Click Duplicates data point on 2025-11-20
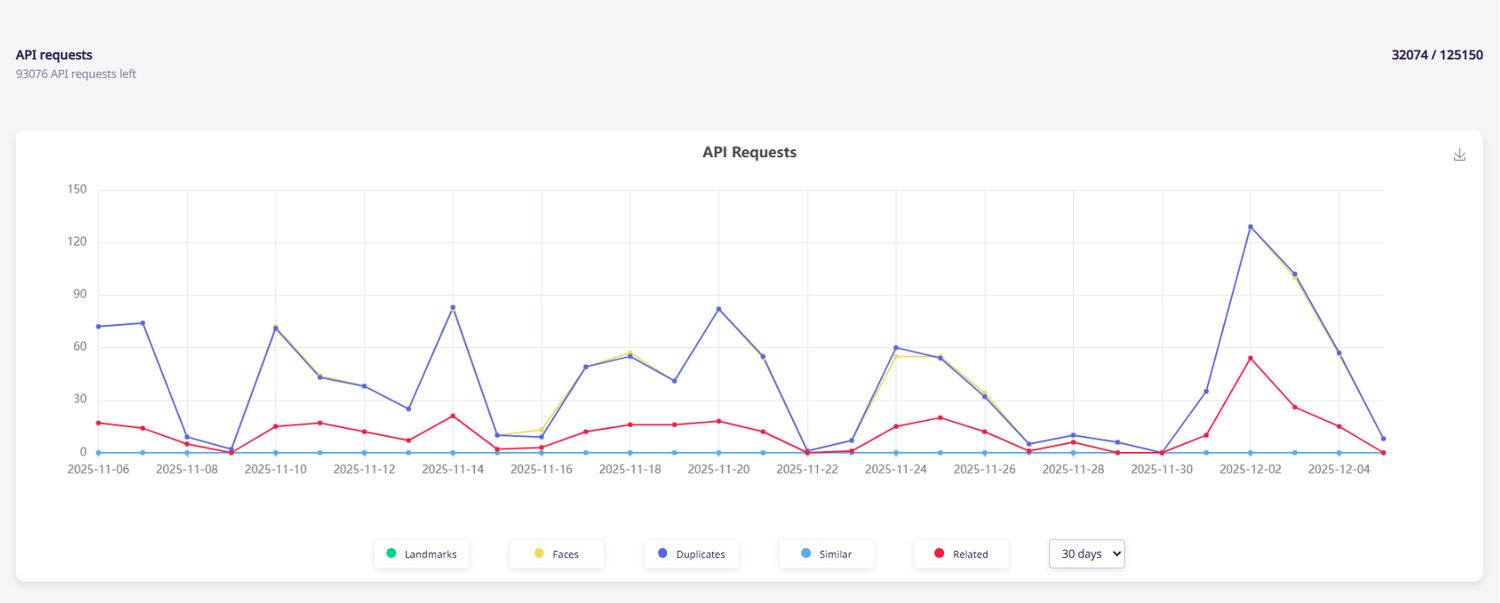This screenshot has height=603, width=1500. click(x=718, y=309)
